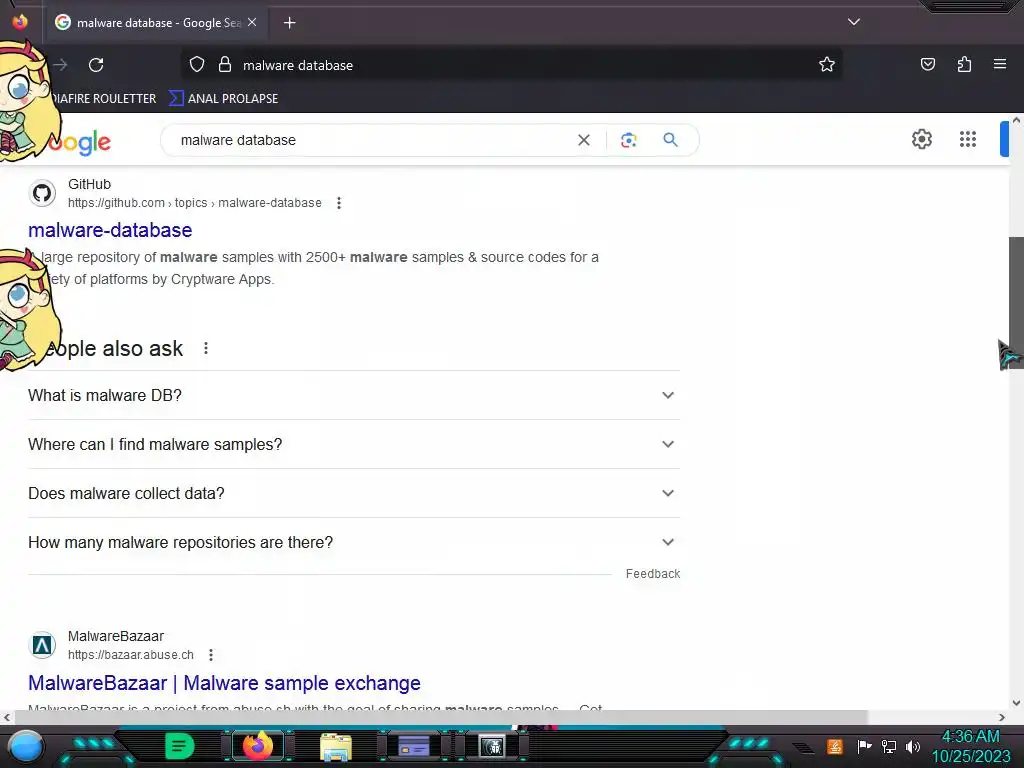Open a new tab with the plus button

coord(289,23)
